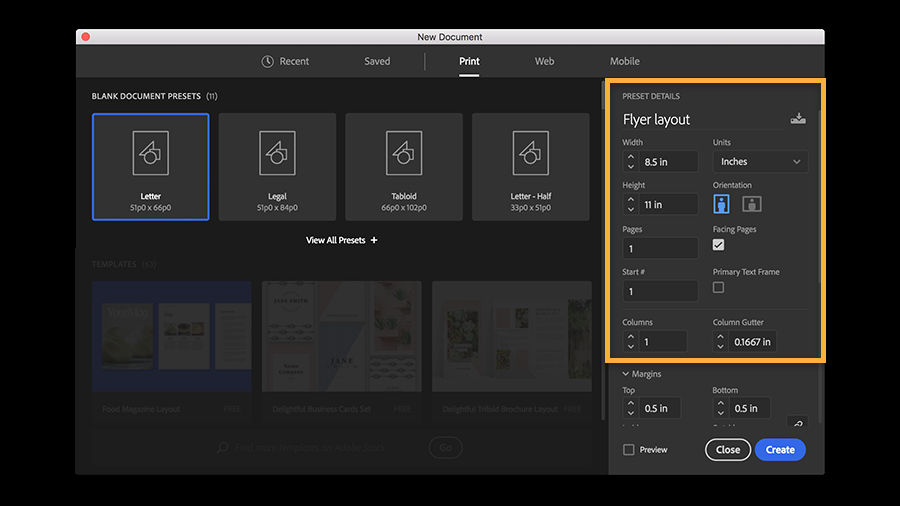The height and width of the screenshot is (506, 900).
Task: Select the Legal preset icon
Action: coord(277,153)
